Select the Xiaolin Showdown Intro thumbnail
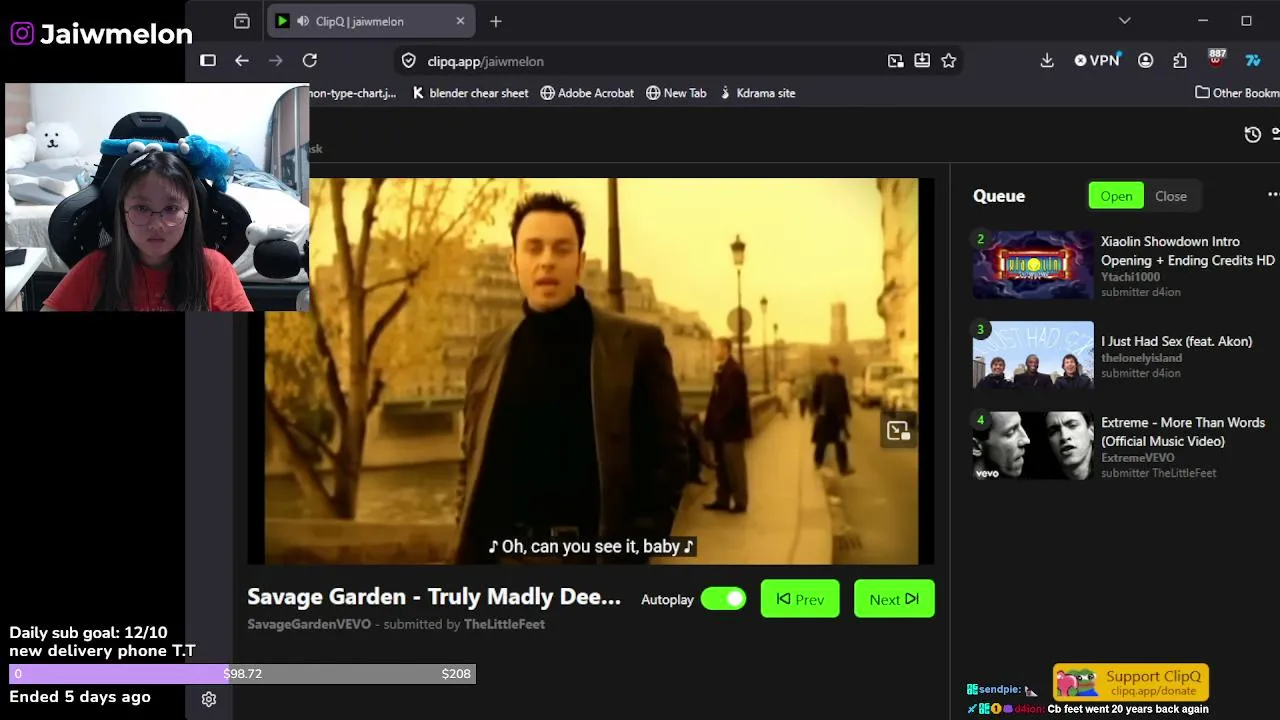This screenshot has width=1280, height=720. point(1033,265)
